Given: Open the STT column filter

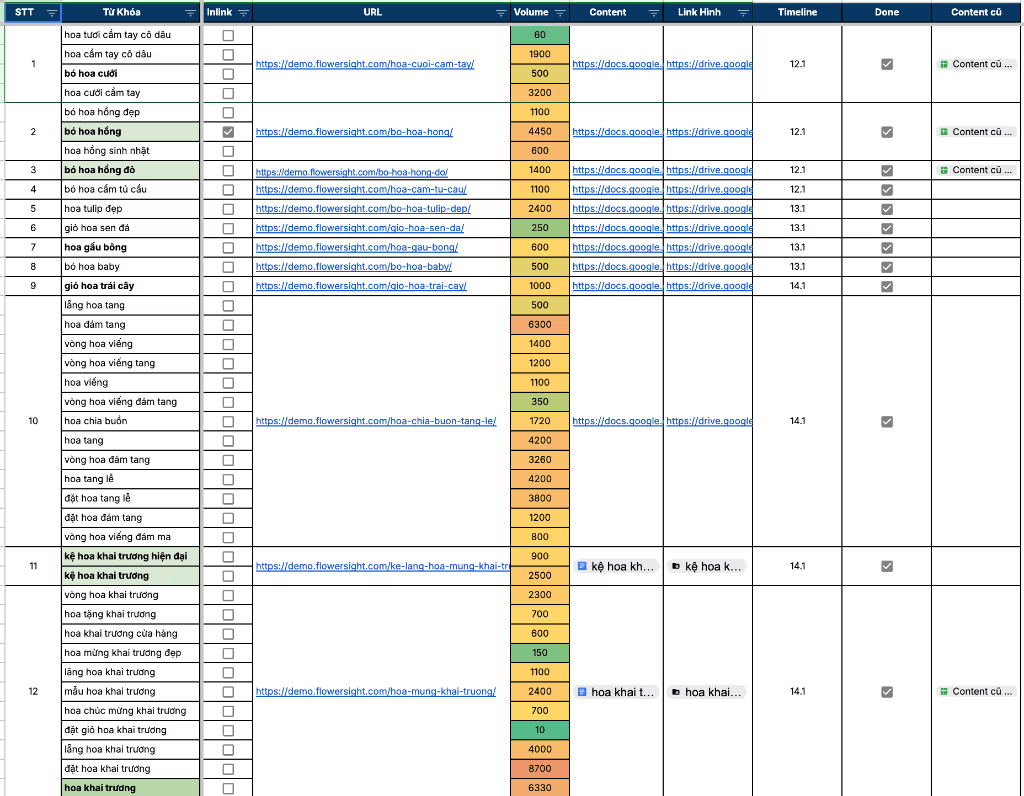Looking at the screenshot, I should click(x=52, y=13).
